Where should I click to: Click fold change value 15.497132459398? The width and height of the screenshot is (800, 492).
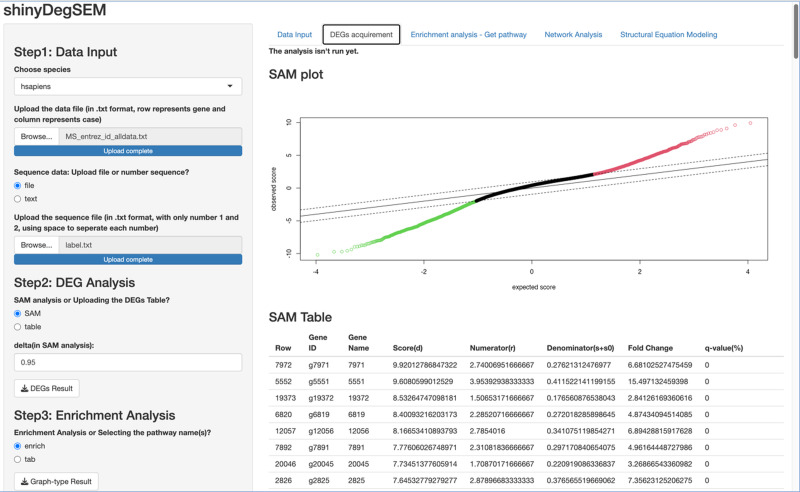[x=658, y=381]
